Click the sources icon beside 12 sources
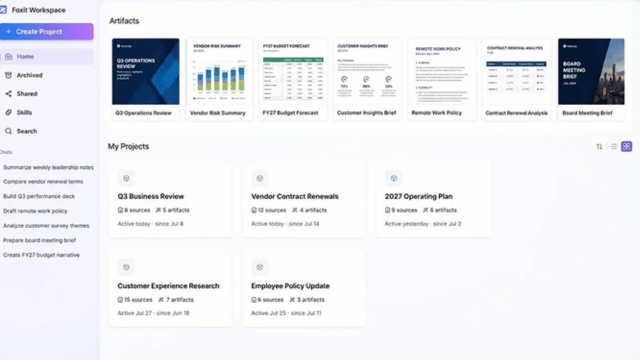 pyautogui.click(x=254, y=210)
